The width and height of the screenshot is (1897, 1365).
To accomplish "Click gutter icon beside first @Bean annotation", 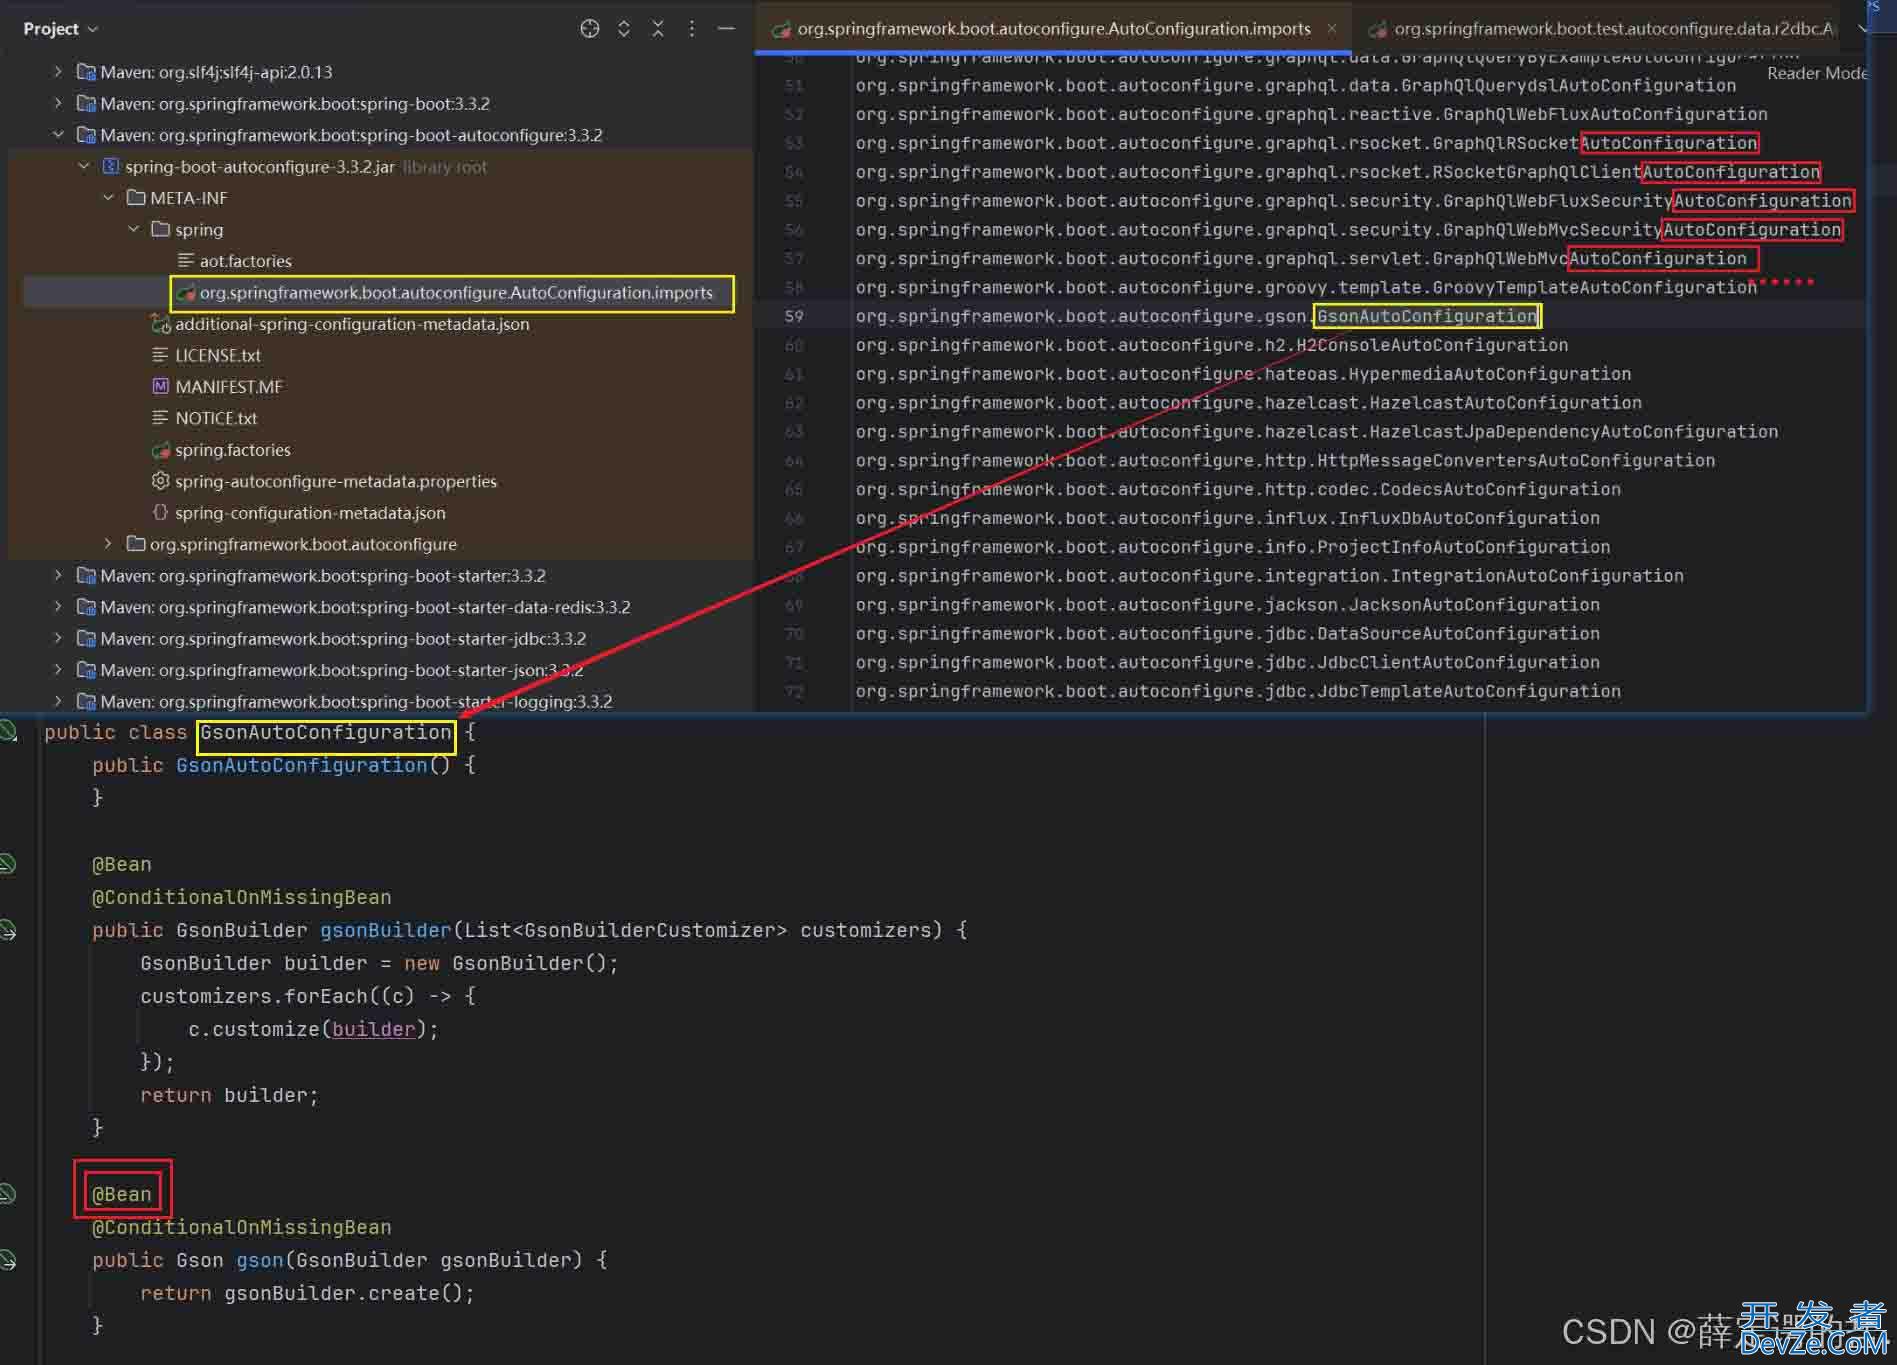I will [x=8, y=864].
